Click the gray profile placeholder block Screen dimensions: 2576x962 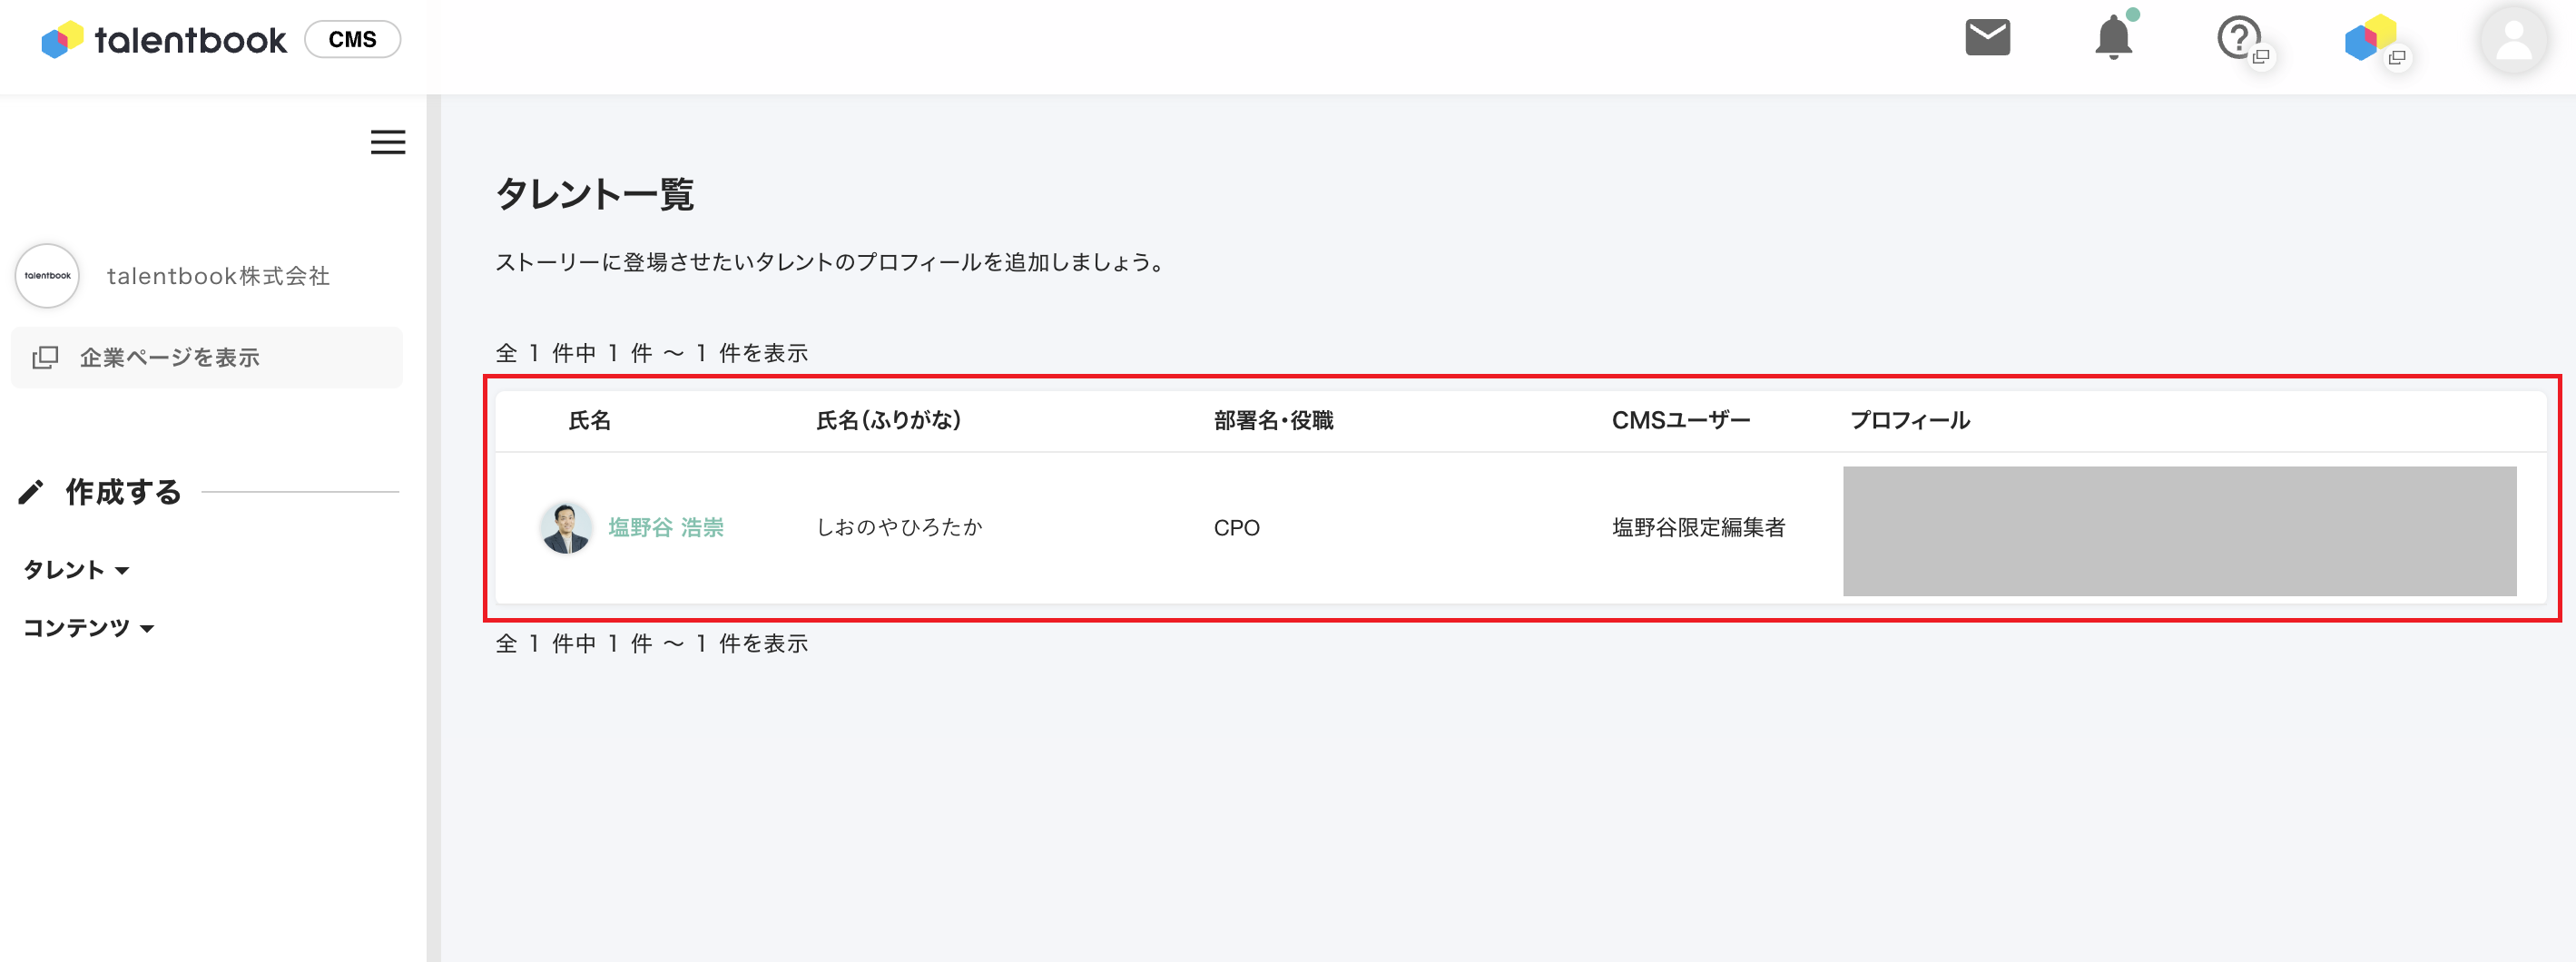[2179, 531]
